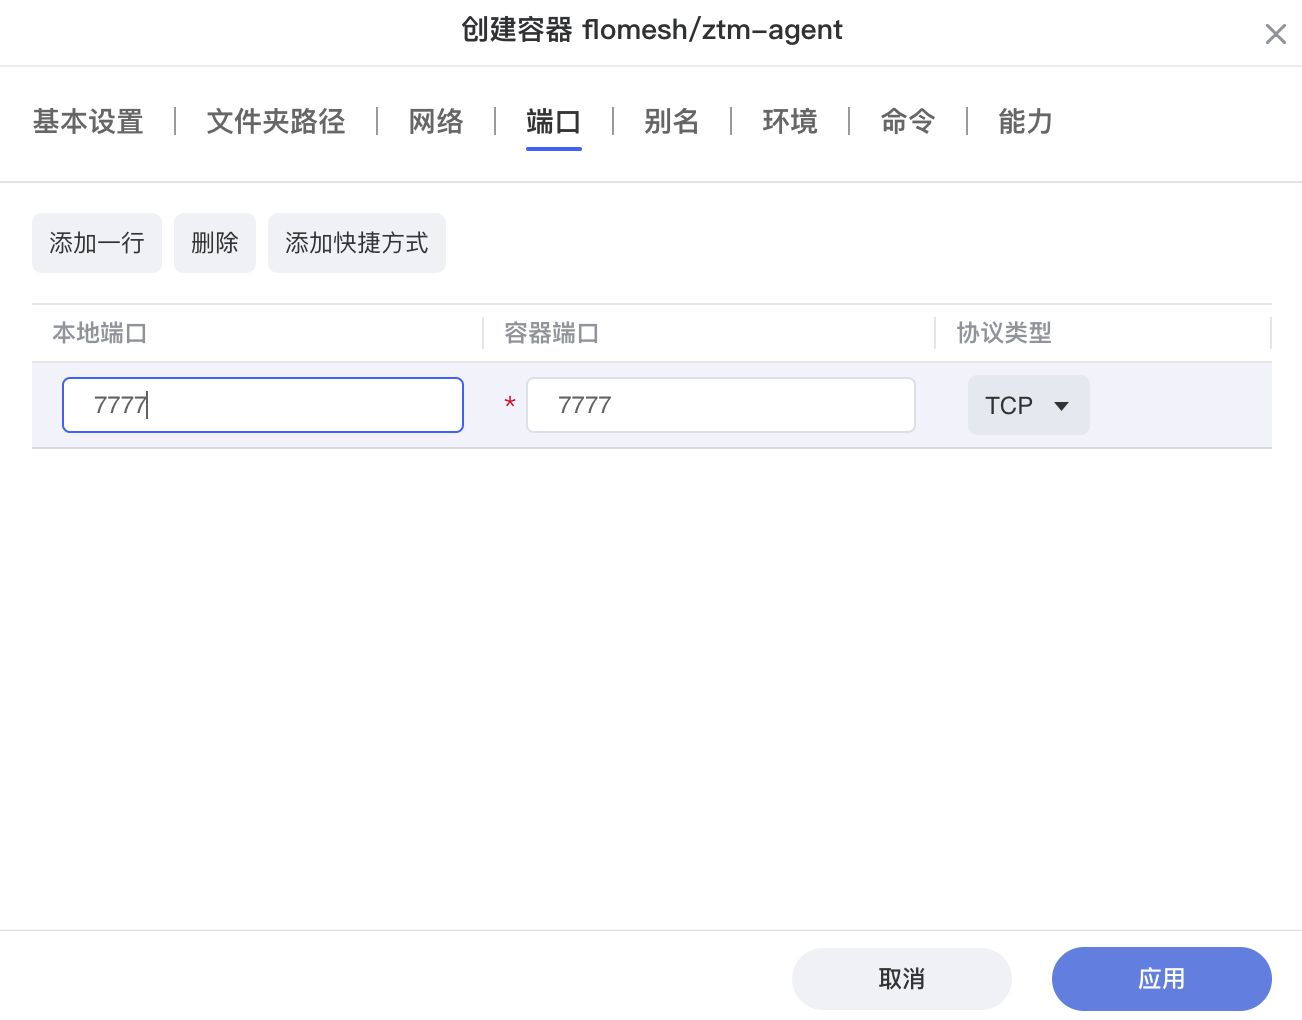The image size is (1302, 1020).
Task: Open the 命令 tab
Action: [x=907, y=122]
